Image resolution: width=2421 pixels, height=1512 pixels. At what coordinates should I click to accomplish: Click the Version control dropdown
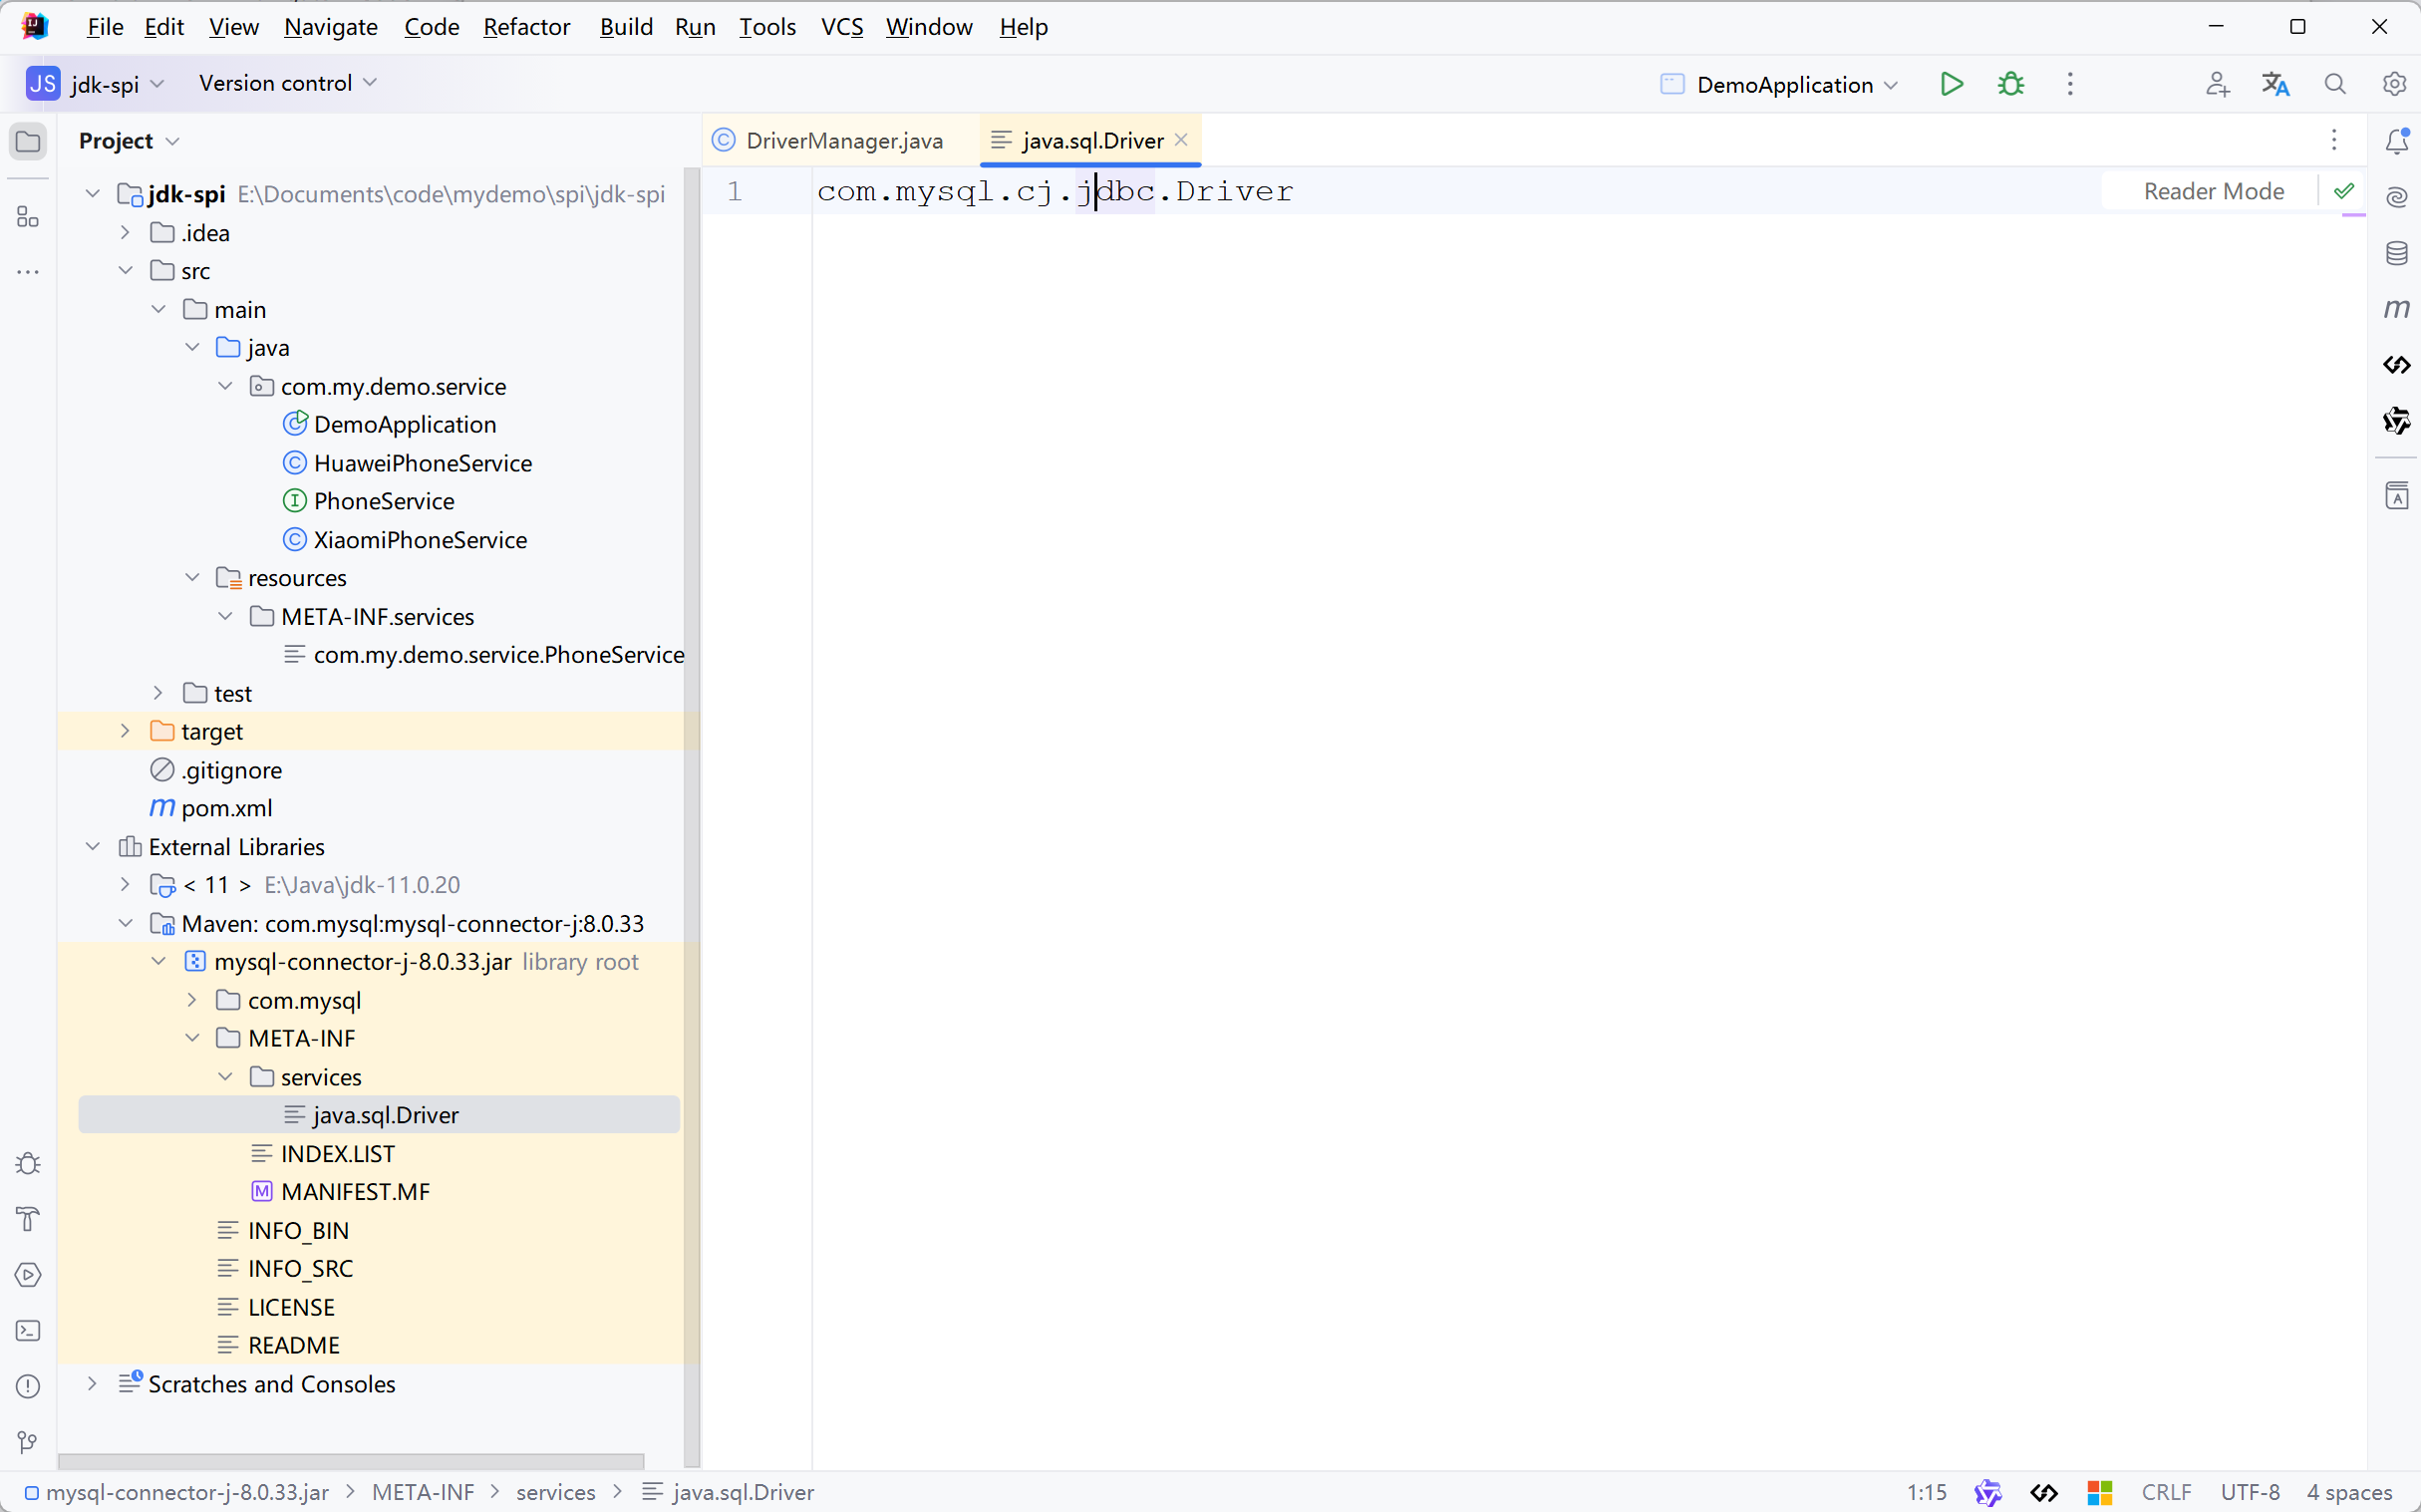(286, 82)
